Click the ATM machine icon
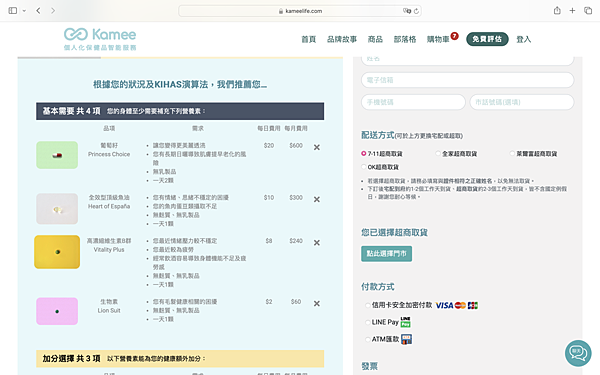This screenshot has width=600, height=375. [406, 339]
